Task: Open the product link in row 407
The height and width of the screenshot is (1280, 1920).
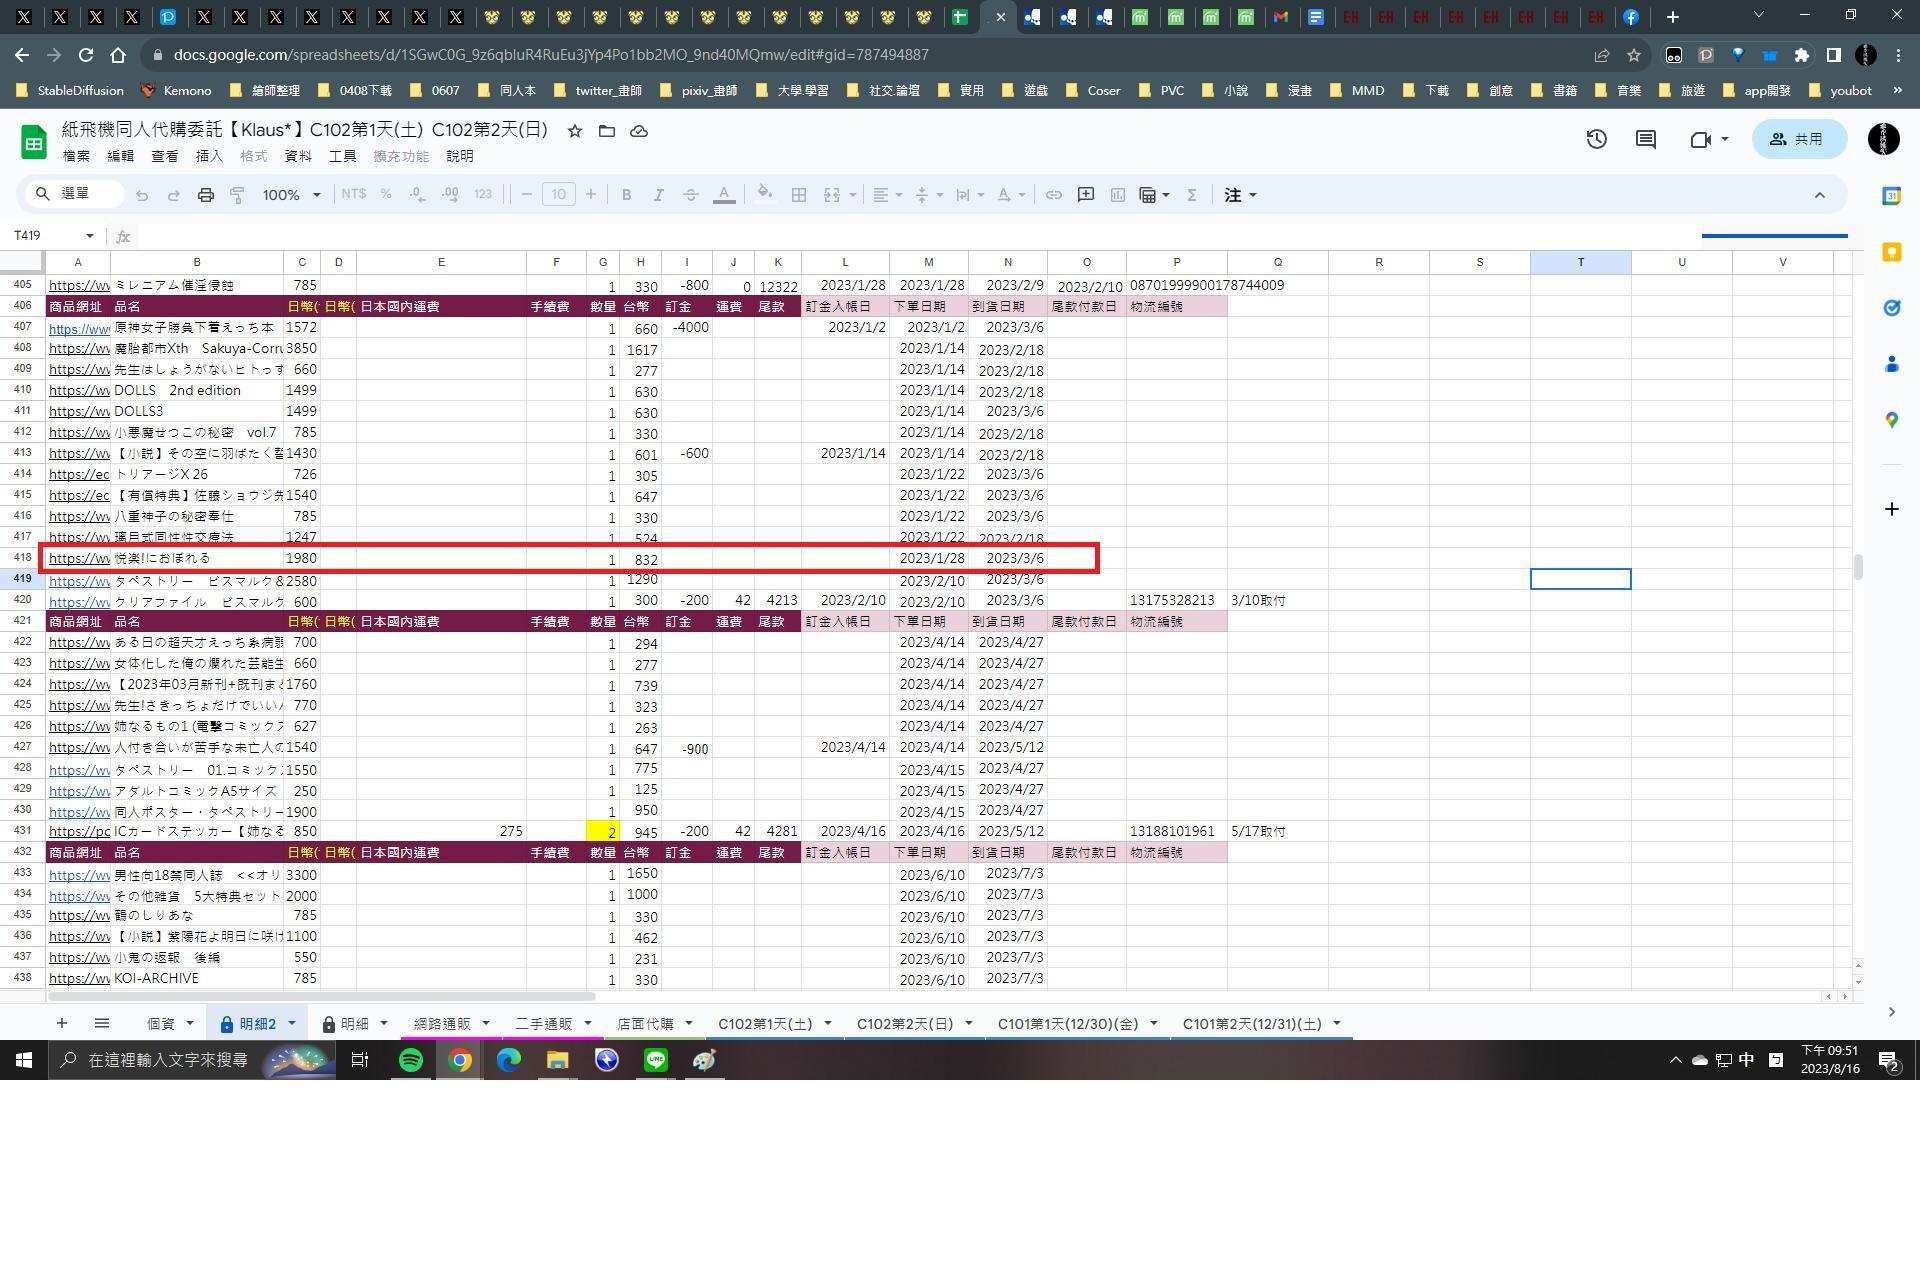Action: [x=79, y=329]
